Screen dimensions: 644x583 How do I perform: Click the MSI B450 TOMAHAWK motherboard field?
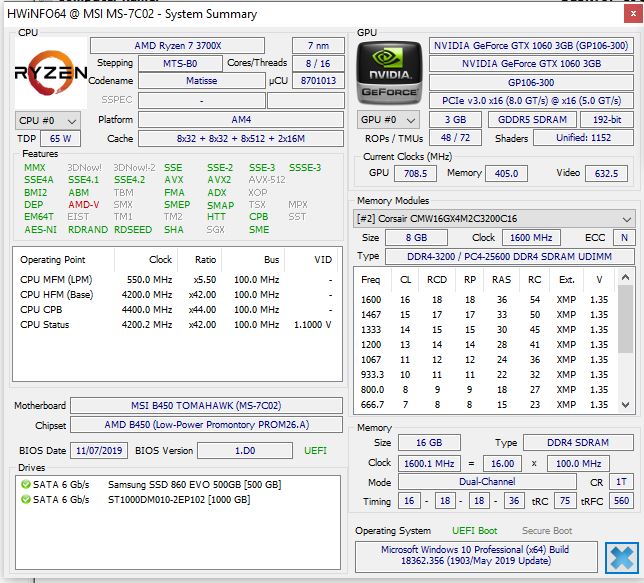206,406
